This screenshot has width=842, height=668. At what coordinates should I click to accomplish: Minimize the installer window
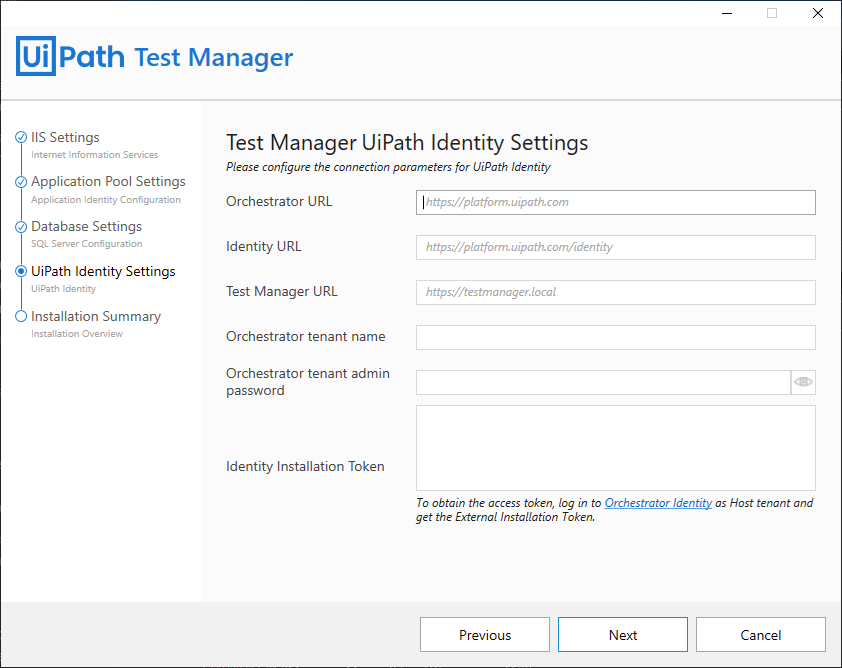coord(727,13)
